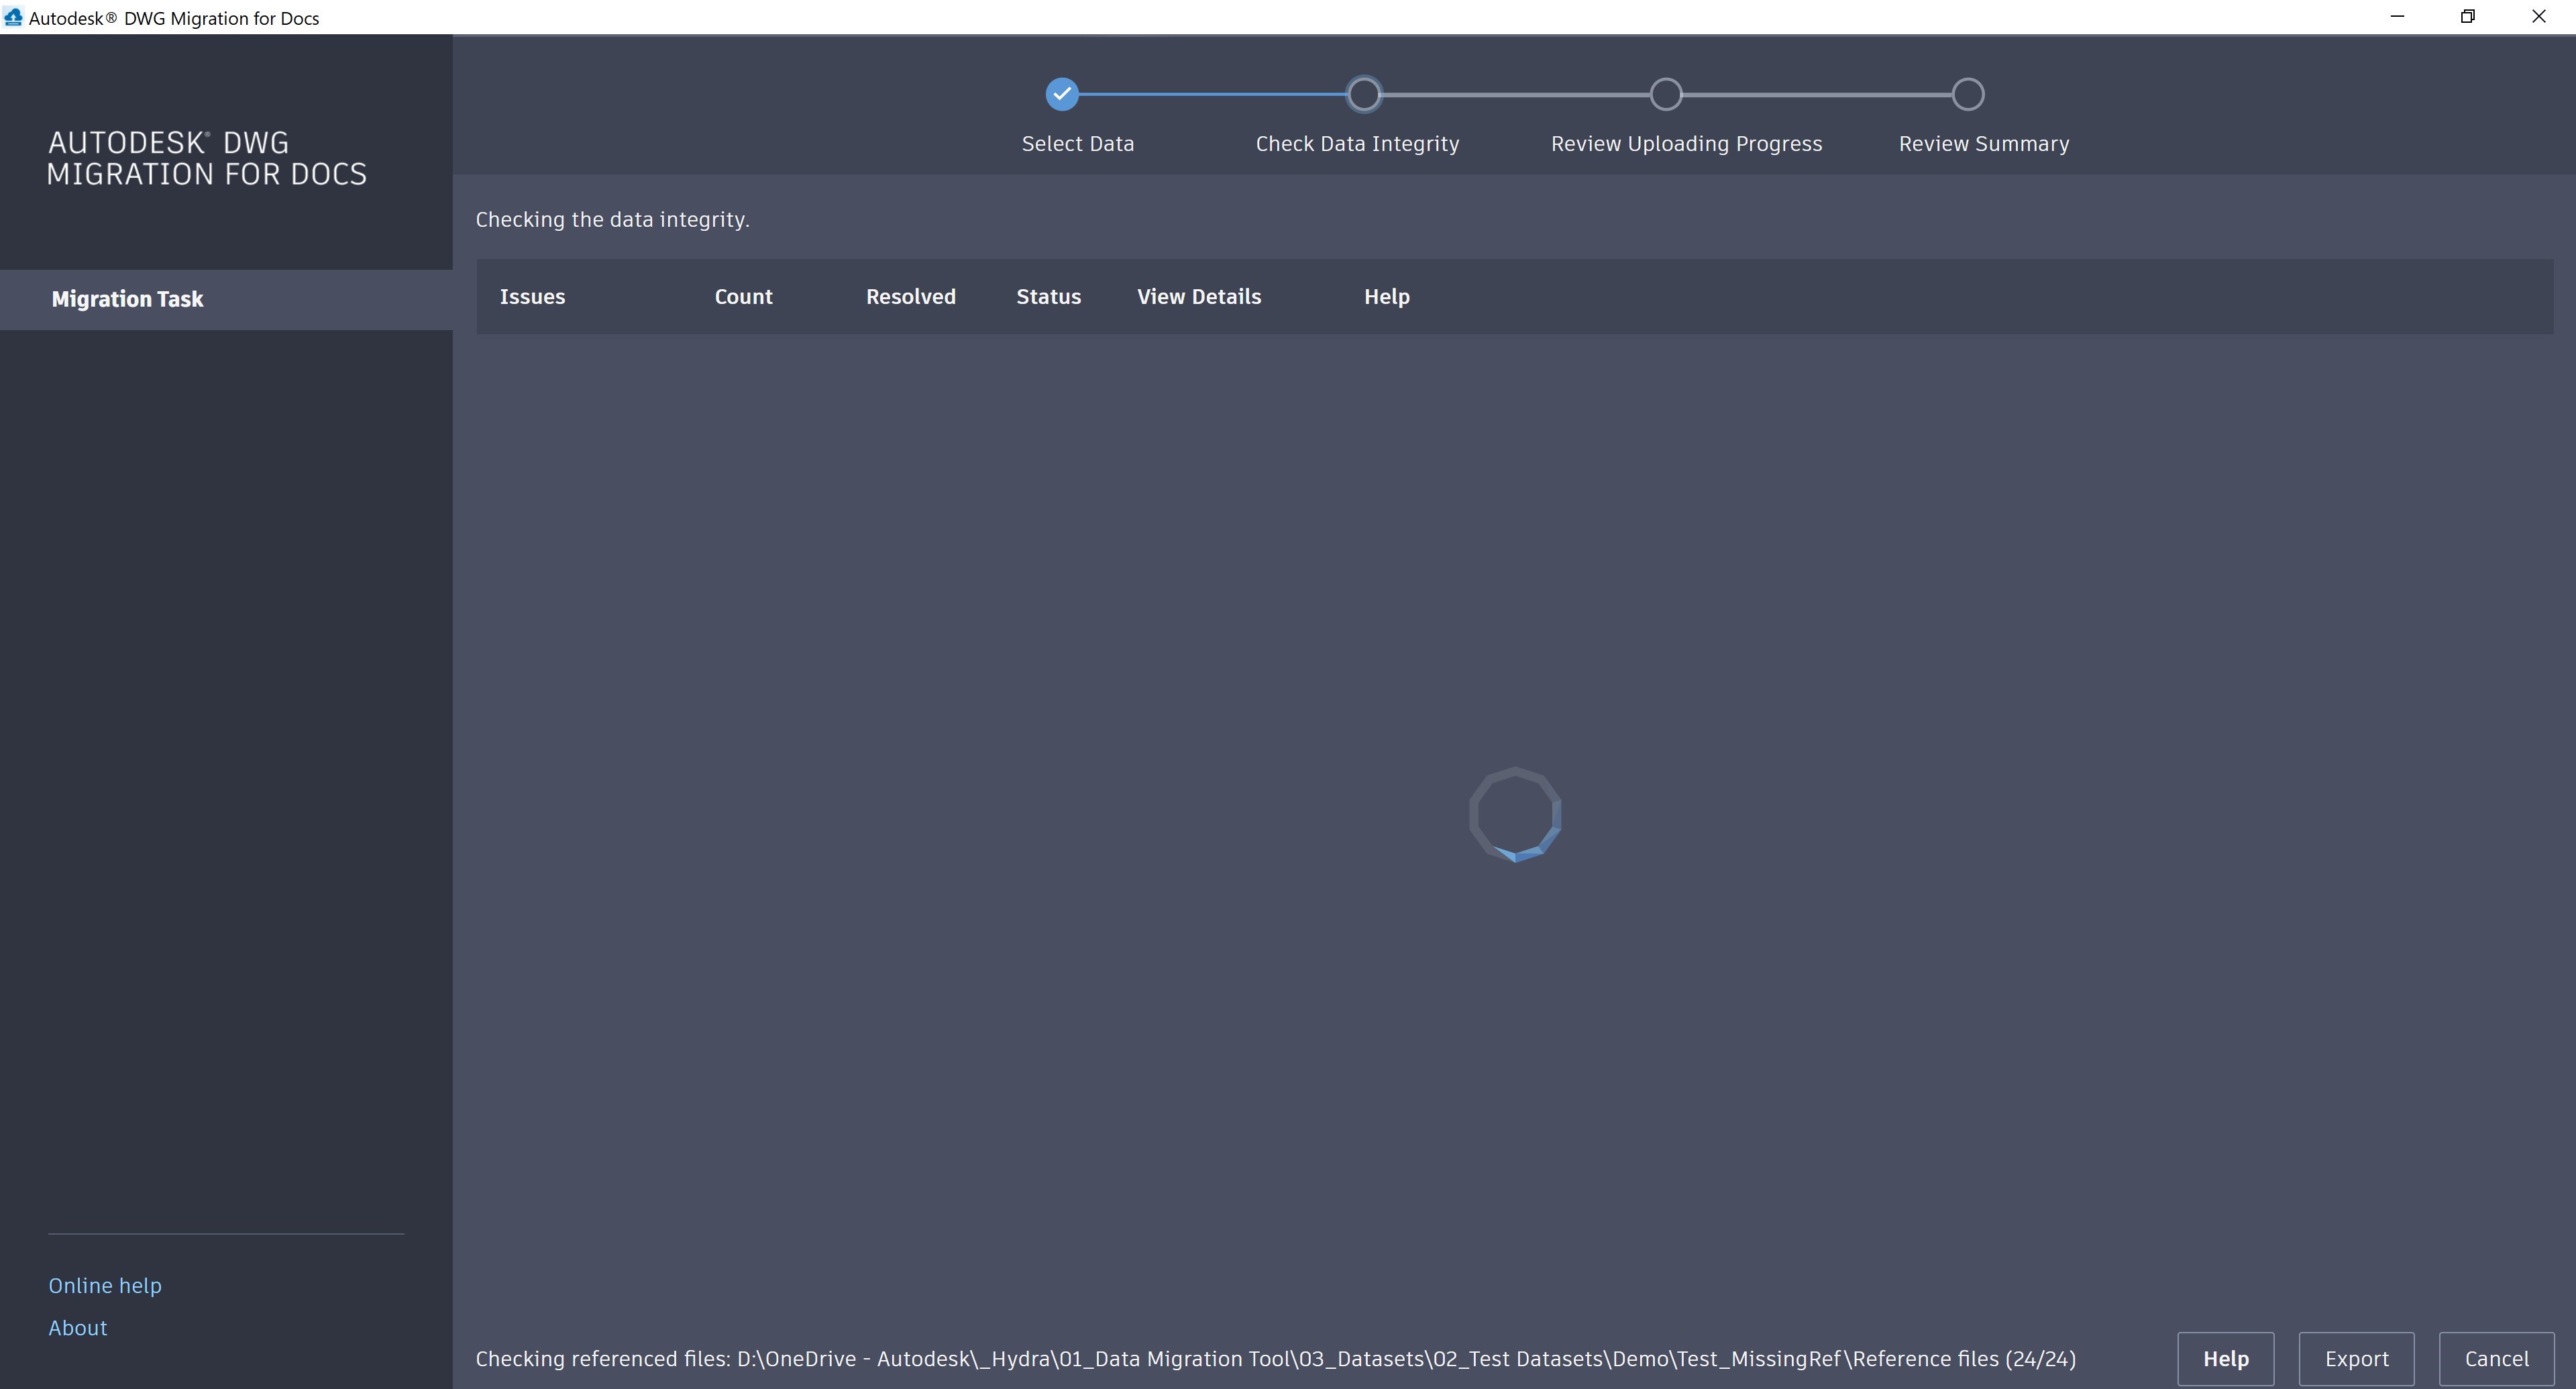Open the Migration Task sidebar item
The height and width of the screenshot is (1389, 2576).
pos(127,299)
